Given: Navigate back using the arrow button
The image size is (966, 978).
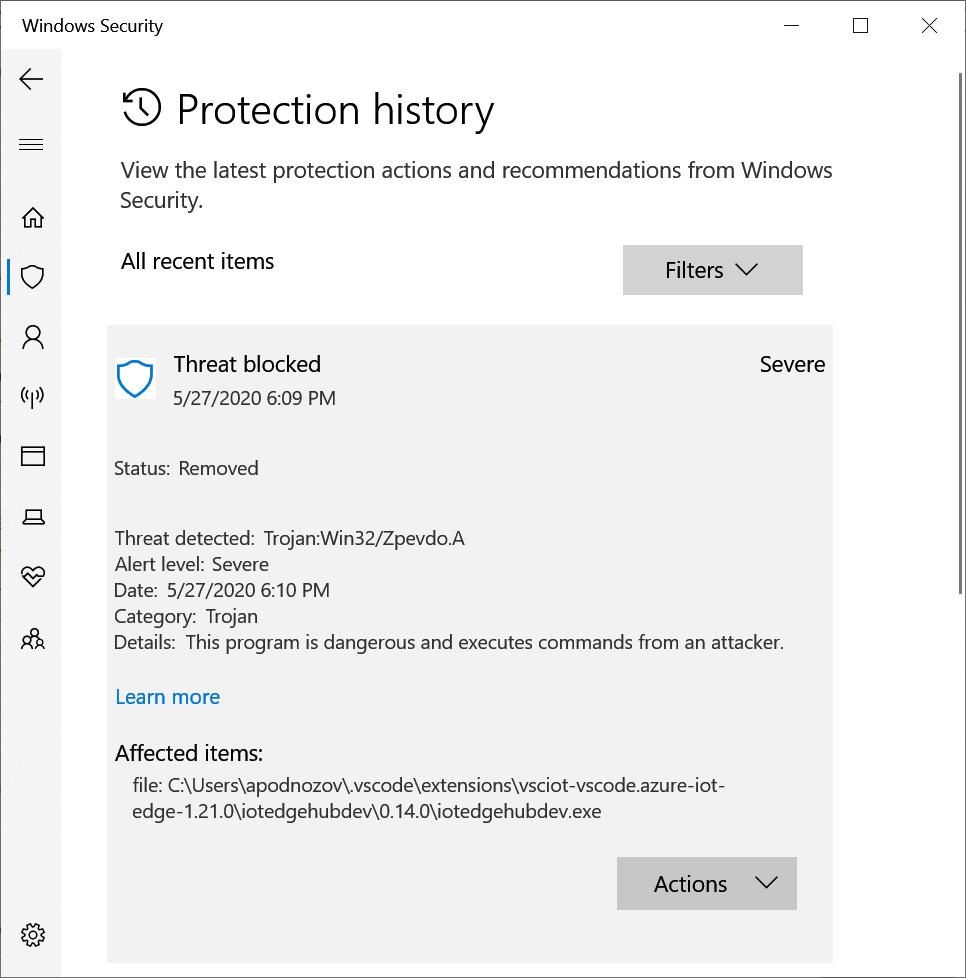Looking at the screenshot, I should click(x=31, y=79).
